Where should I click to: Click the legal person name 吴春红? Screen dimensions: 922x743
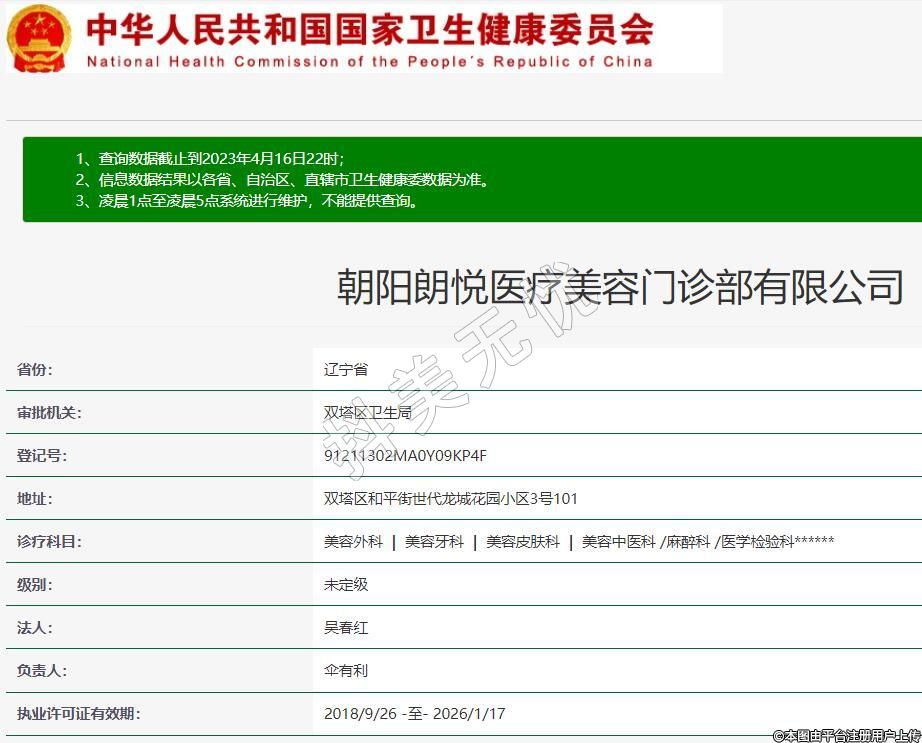coord(346,628)
